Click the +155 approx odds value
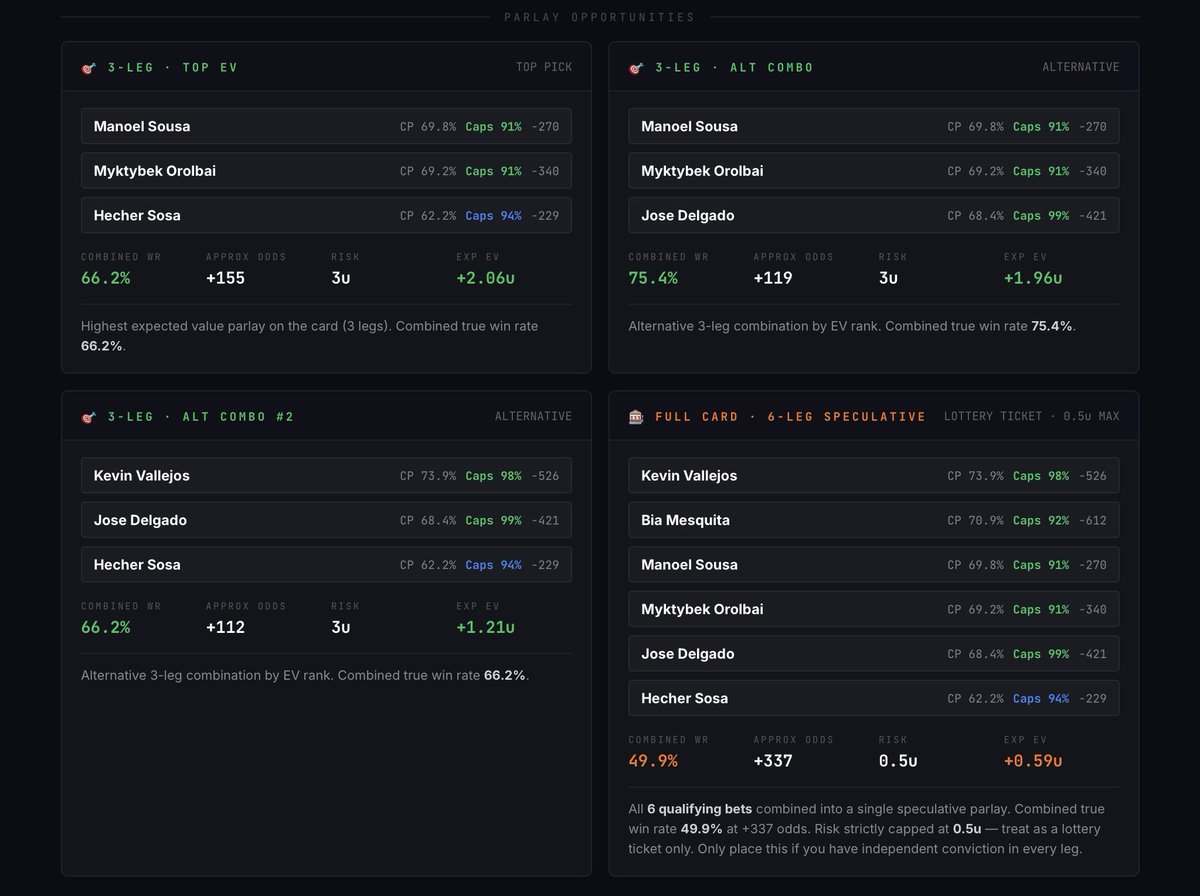The width and height of the screenshot is (1200, 896). (x=226, y=278)
